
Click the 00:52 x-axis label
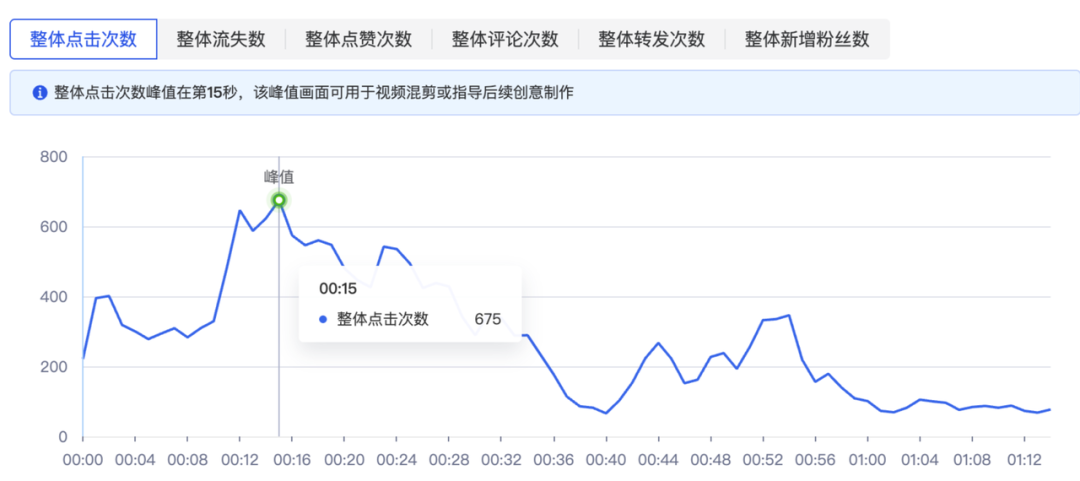[763, 460]
